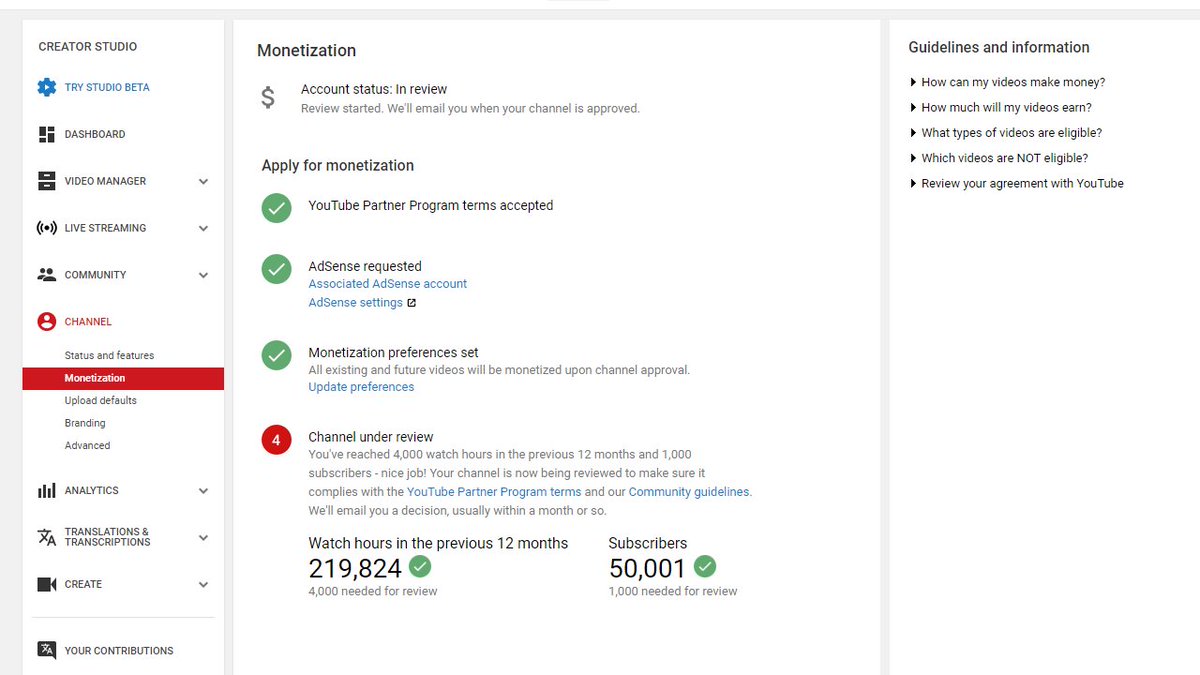Click green checkmark beside AdSense requested
1200x675 pixels.
(x=277, y=269)
